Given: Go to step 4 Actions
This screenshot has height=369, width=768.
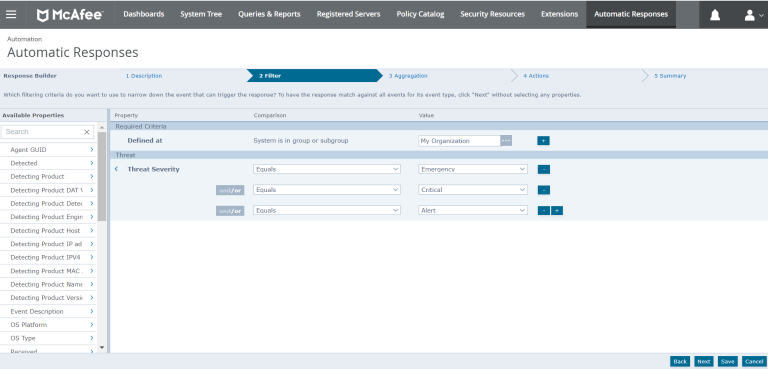Looking at the screenshot, I should [x=536, y=76].
